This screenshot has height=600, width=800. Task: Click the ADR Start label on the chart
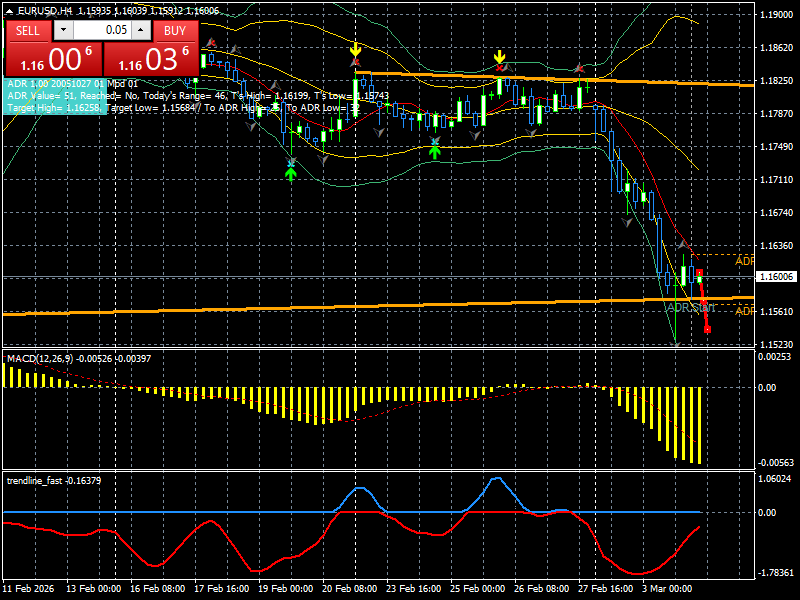point(691,308)
